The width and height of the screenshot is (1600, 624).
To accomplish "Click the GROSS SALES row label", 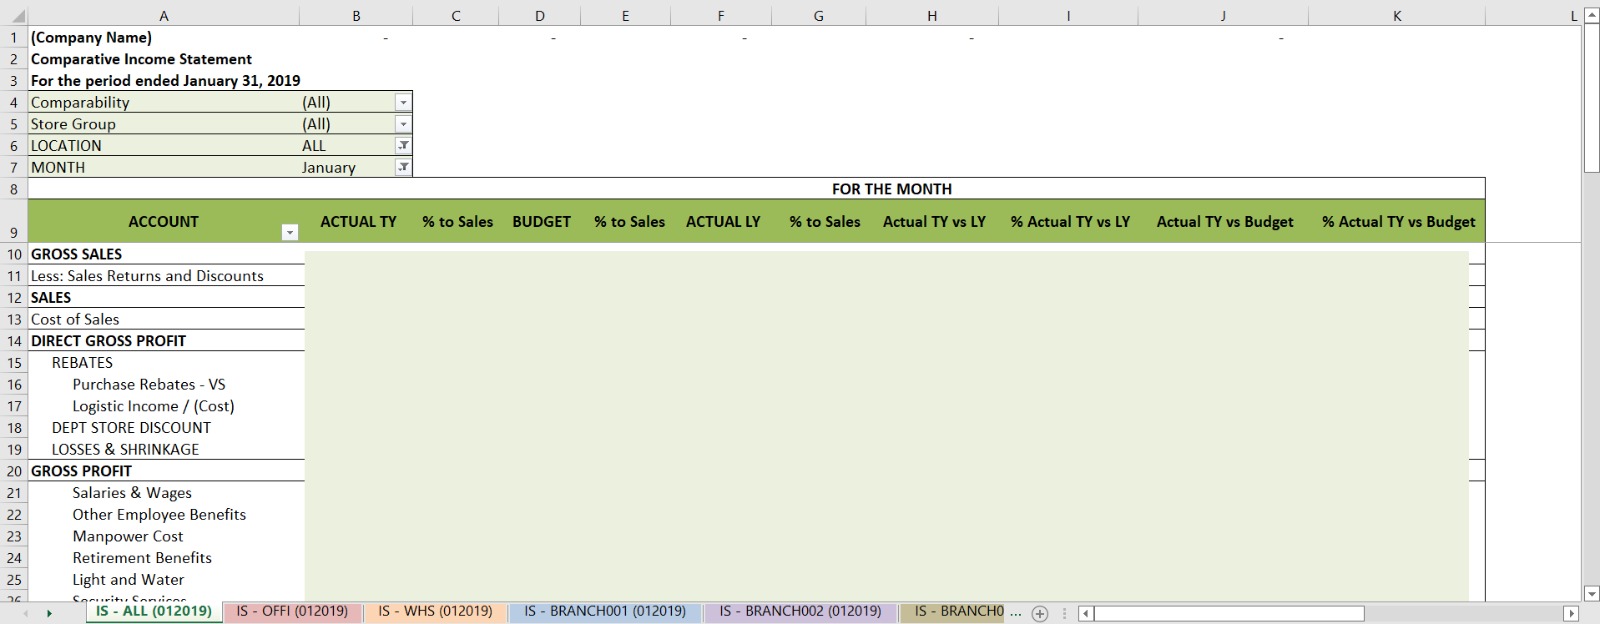I will click(76, 254).
